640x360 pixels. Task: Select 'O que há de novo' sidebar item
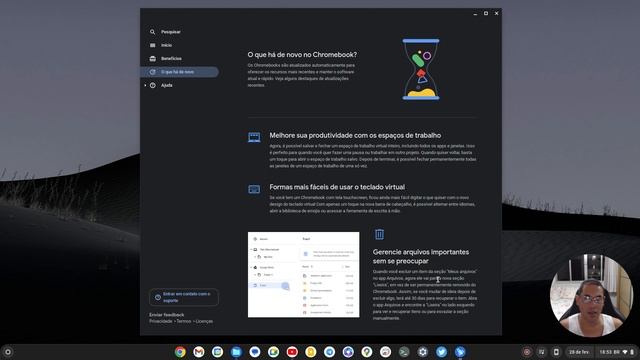[180, 72]
